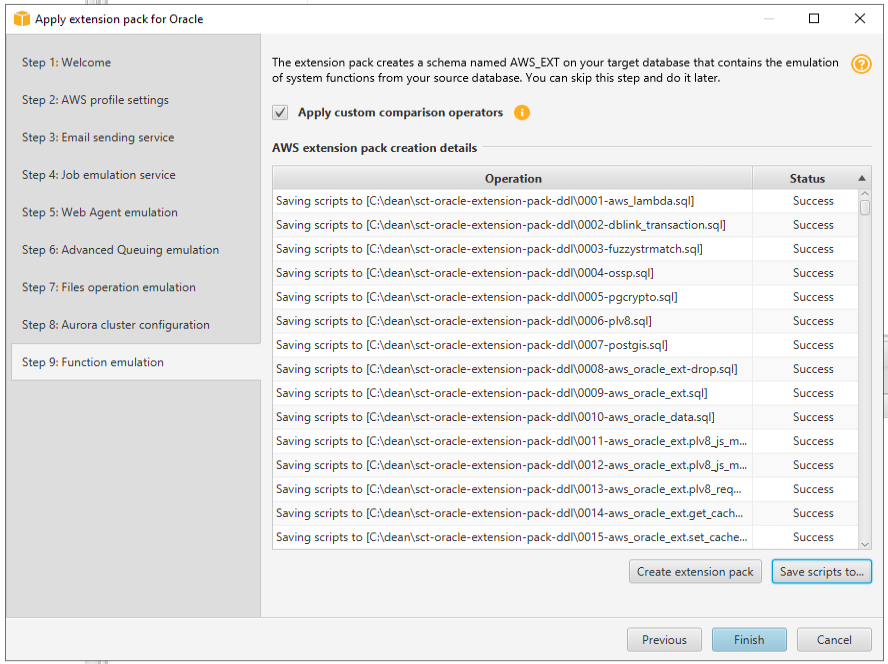Click the Operation column header
Viewport: 888px width, 664px height.
(x=512, y=179)
